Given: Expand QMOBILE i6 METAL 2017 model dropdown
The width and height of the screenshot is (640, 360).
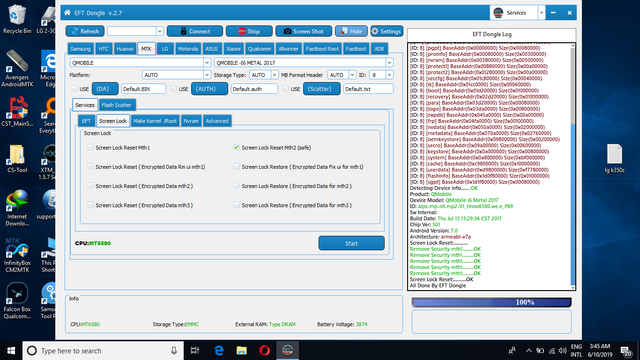Looking at the screenshot, I should click(x=389, y=63).
